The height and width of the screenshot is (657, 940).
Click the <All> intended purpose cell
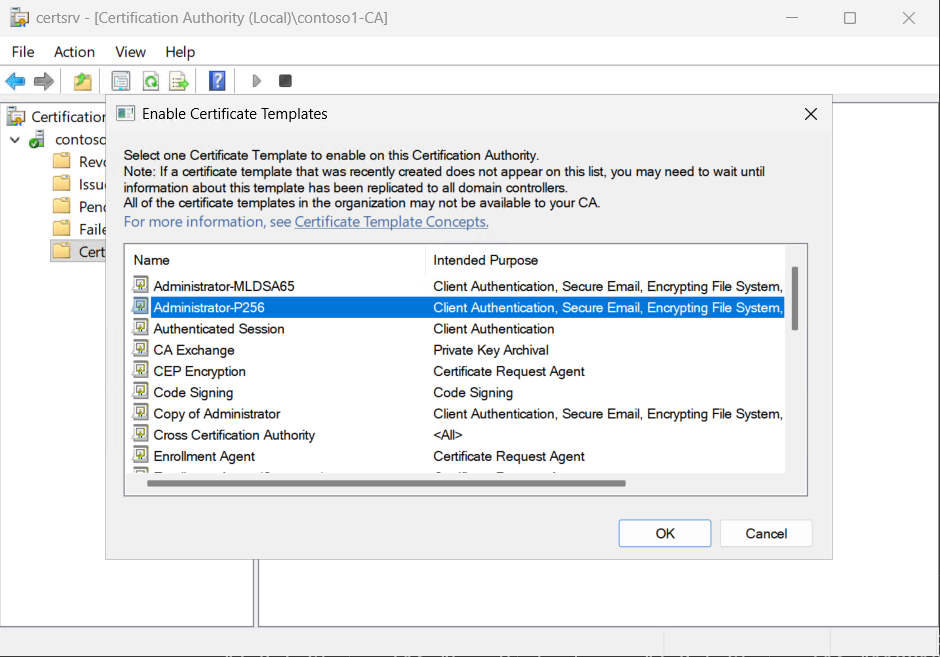pos(448,435)
